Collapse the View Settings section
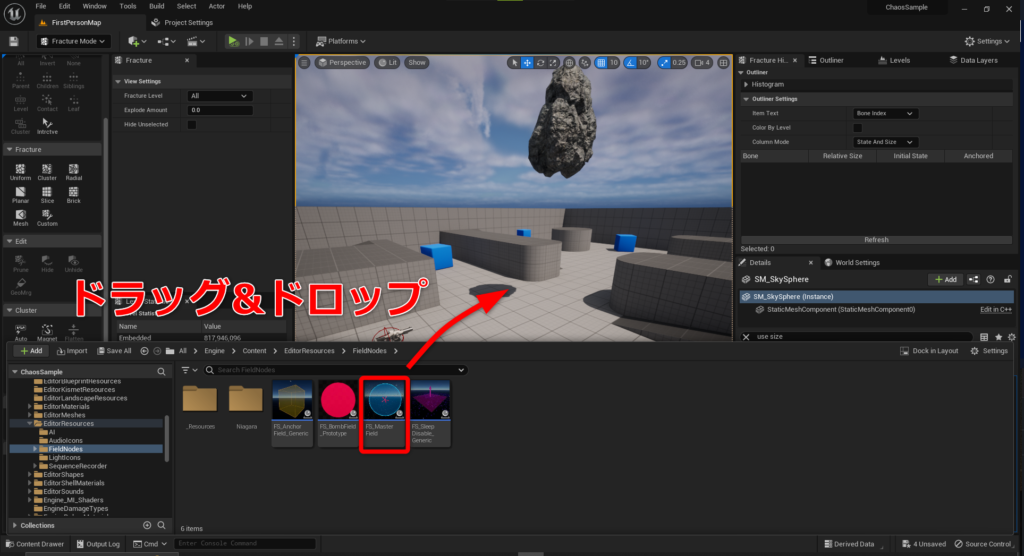This screenshot has height=556, width=1024. pos(118,82)
